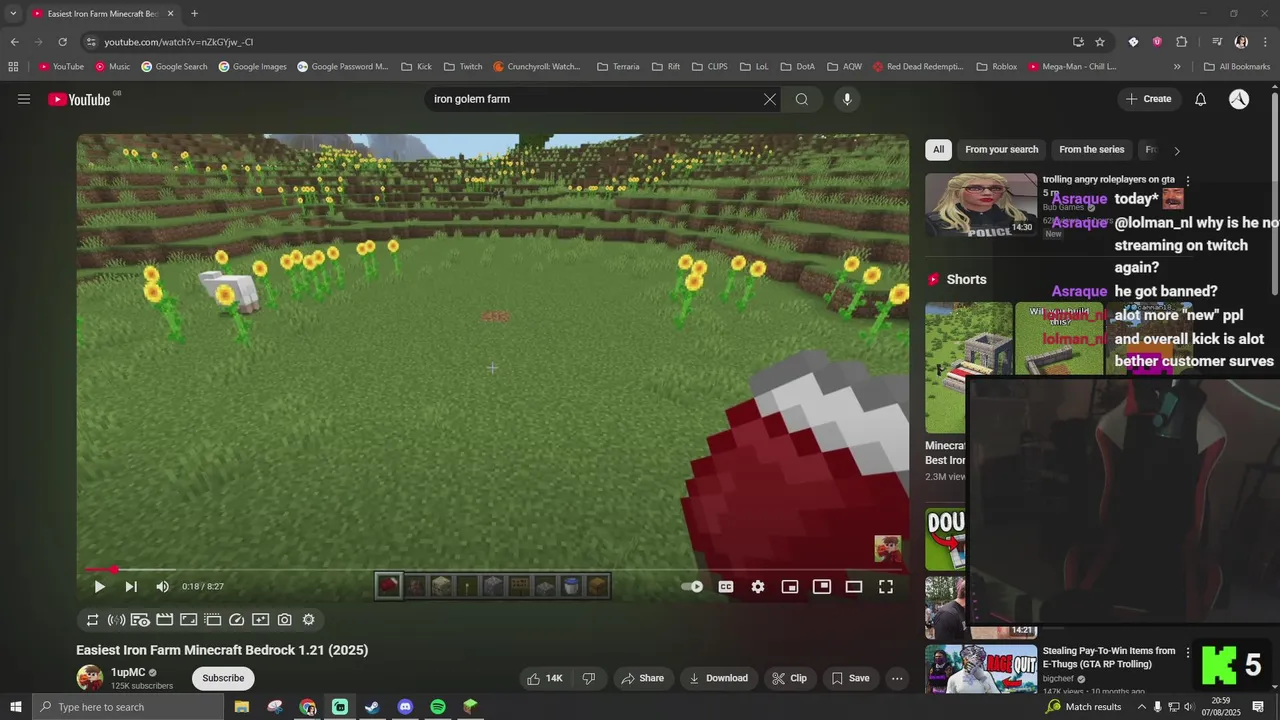Start voice search with the microphone
This screenshot has width=1280, height=720.
(847, 99)
